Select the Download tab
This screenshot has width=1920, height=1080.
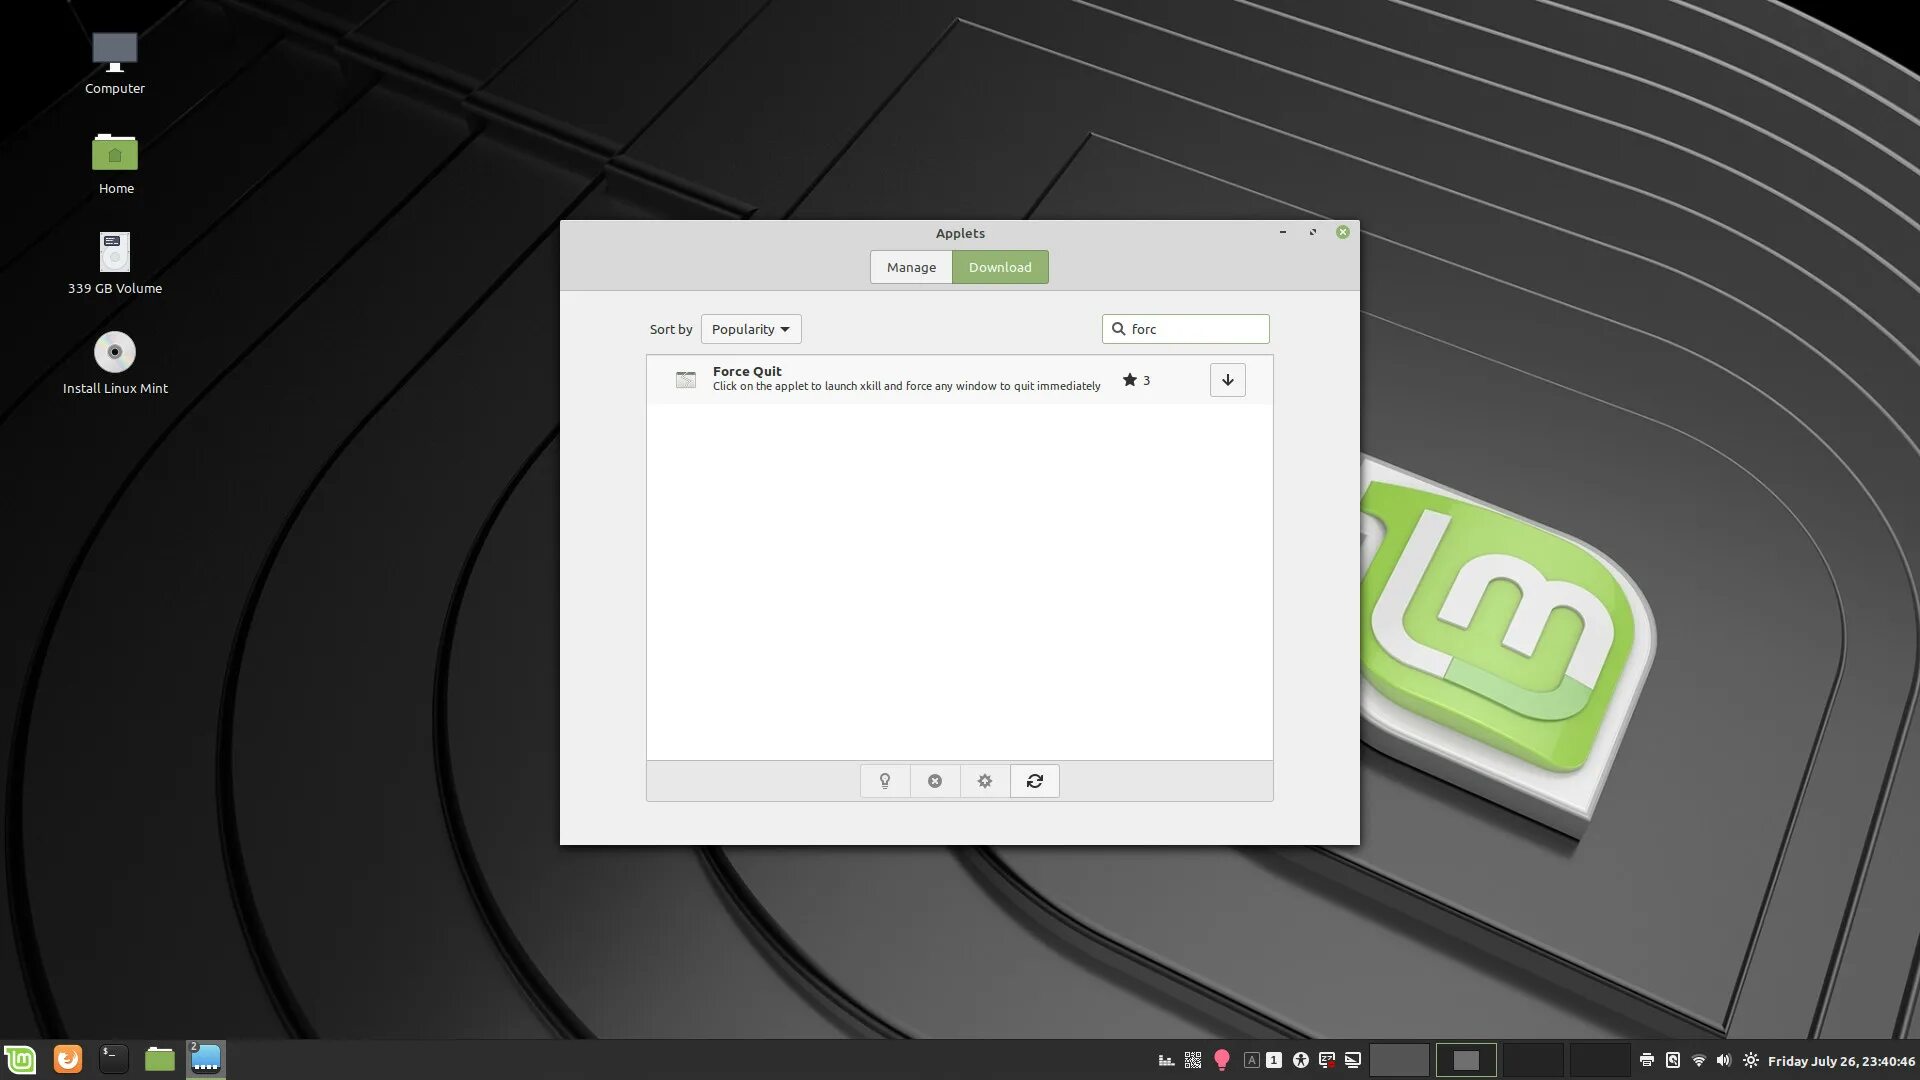click(x=1000, y=267)
